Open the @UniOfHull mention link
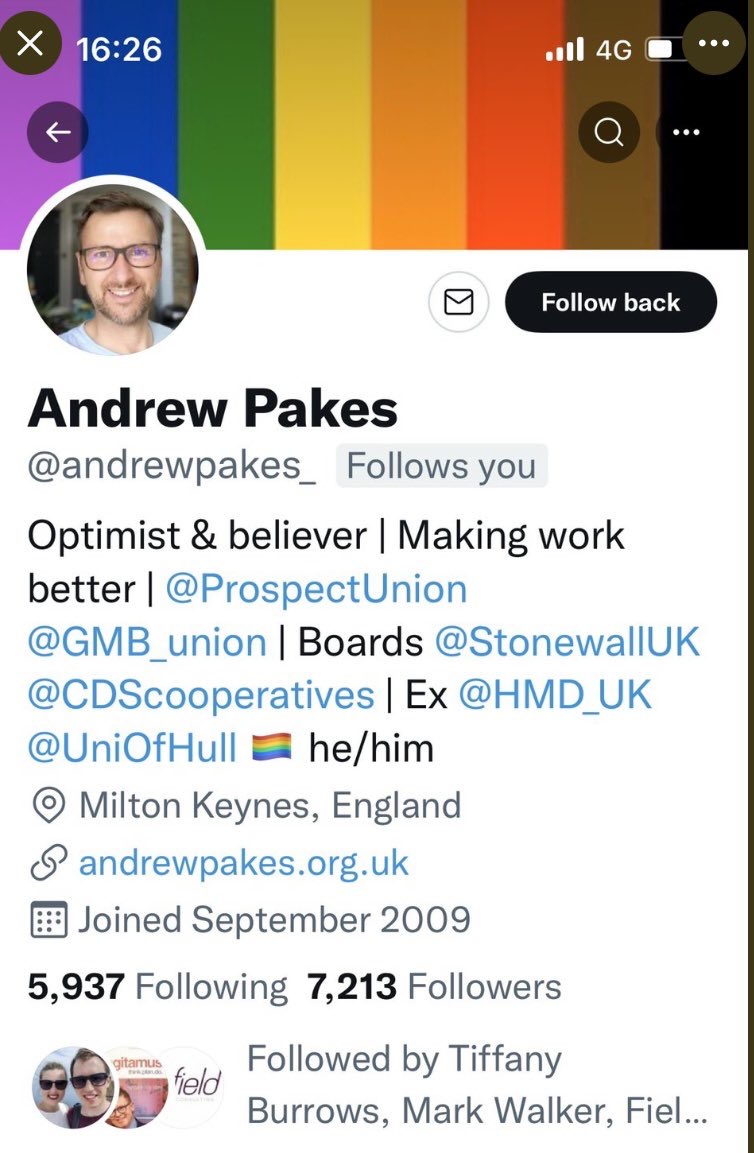The image size is (754, 1153). [x=132, y=749]
